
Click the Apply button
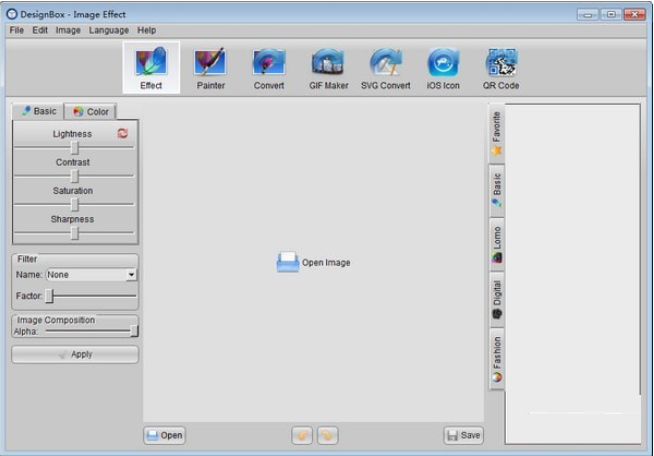[x=75, y=355]
